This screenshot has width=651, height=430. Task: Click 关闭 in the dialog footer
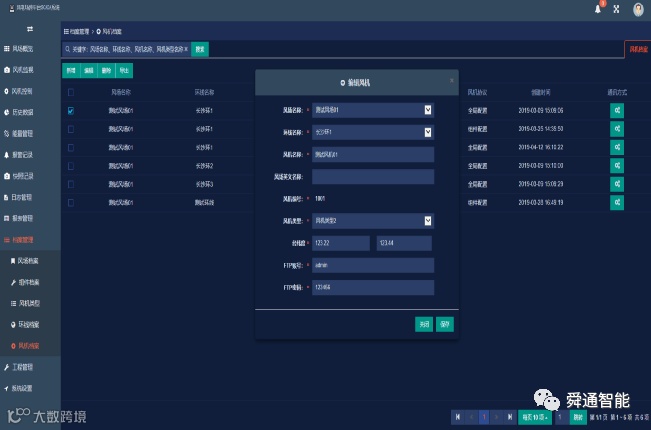pos(424,324)
